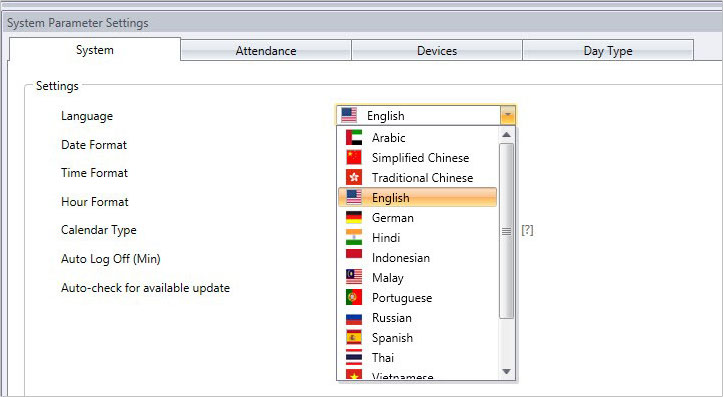Click the Thailand flag icon

click(354, 357)
